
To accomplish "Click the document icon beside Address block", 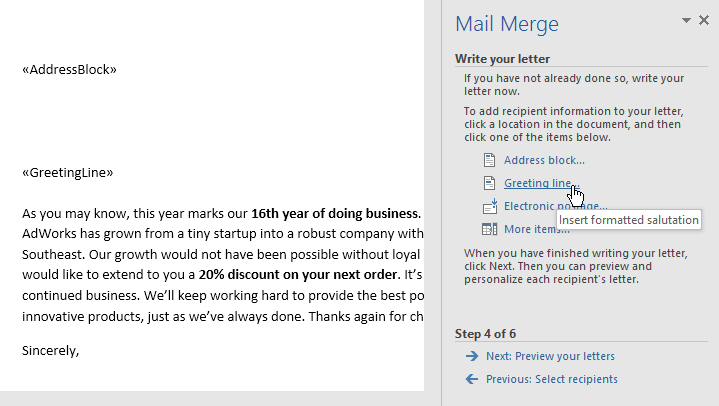I will click(x=489, y=160).
